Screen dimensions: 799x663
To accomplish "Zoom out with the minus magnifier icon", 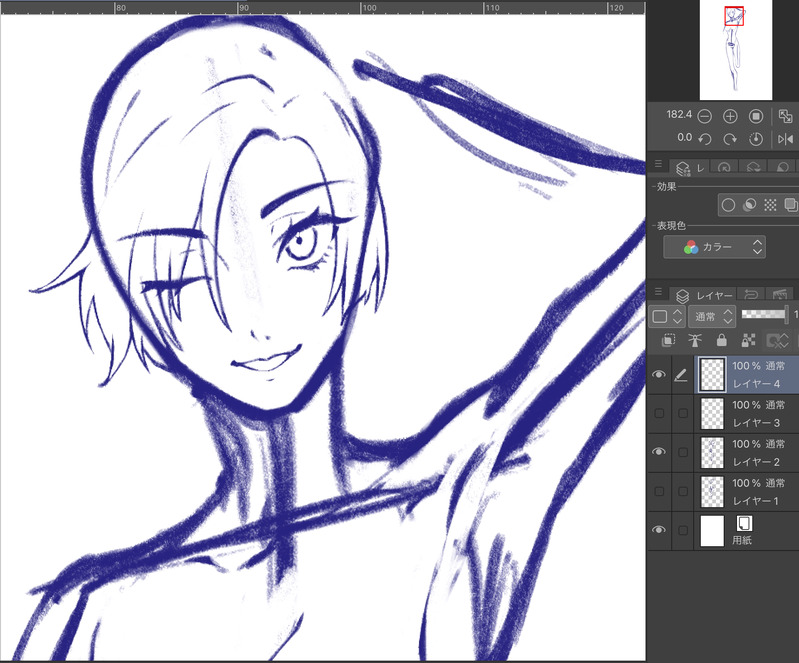I will [x=704, y=117].
